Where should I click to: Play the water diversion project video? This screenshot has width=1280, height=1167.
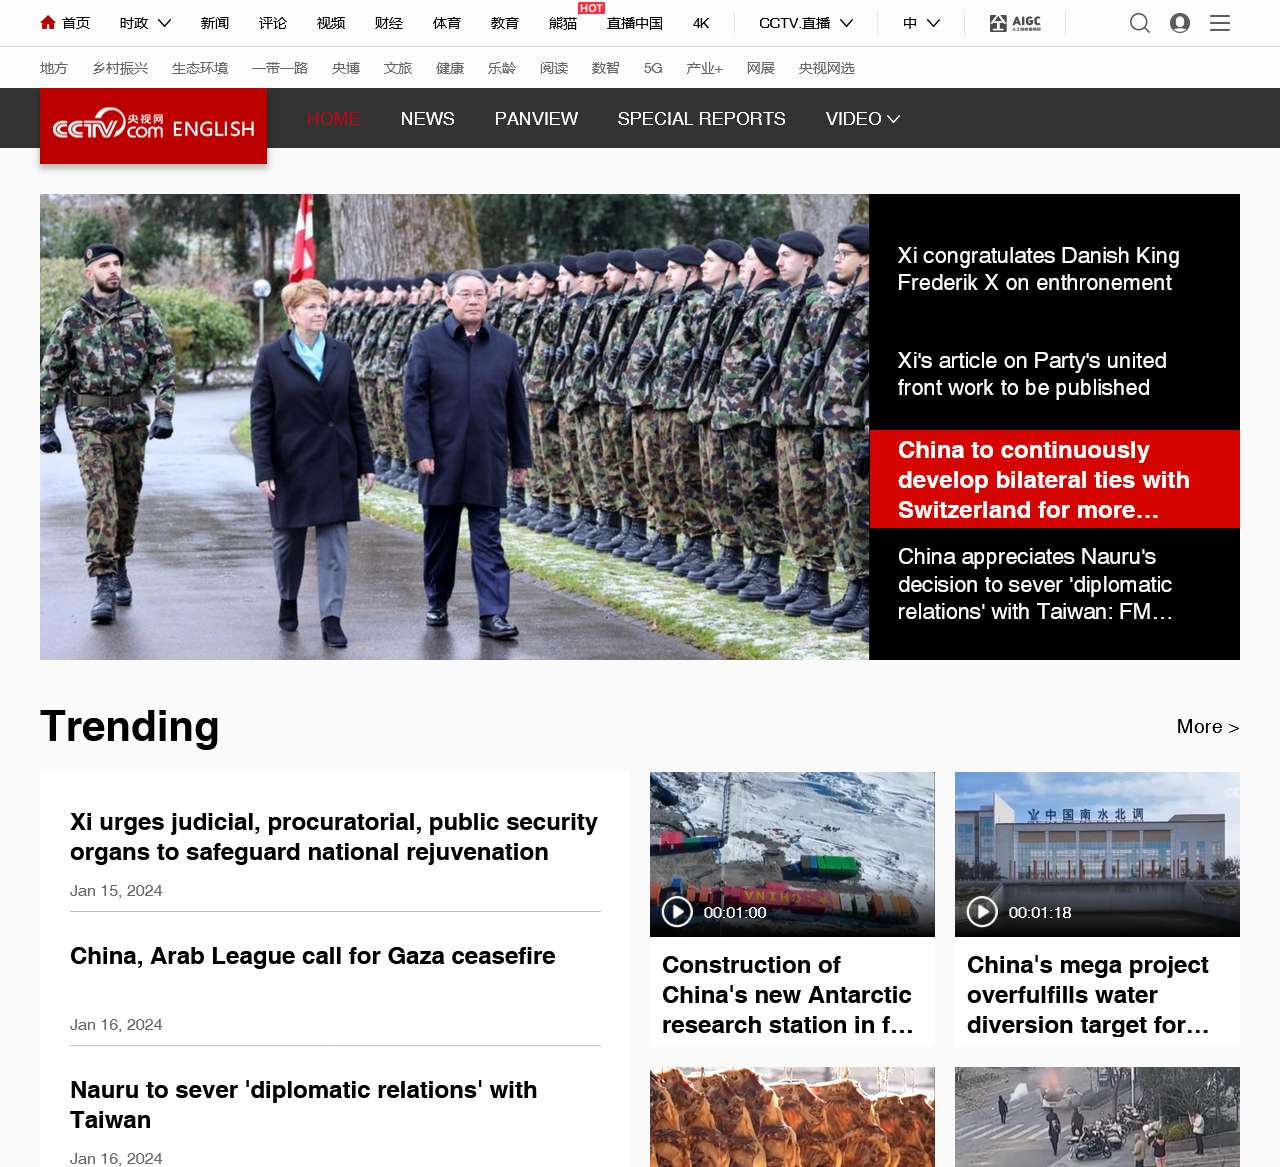pos(982,912)
